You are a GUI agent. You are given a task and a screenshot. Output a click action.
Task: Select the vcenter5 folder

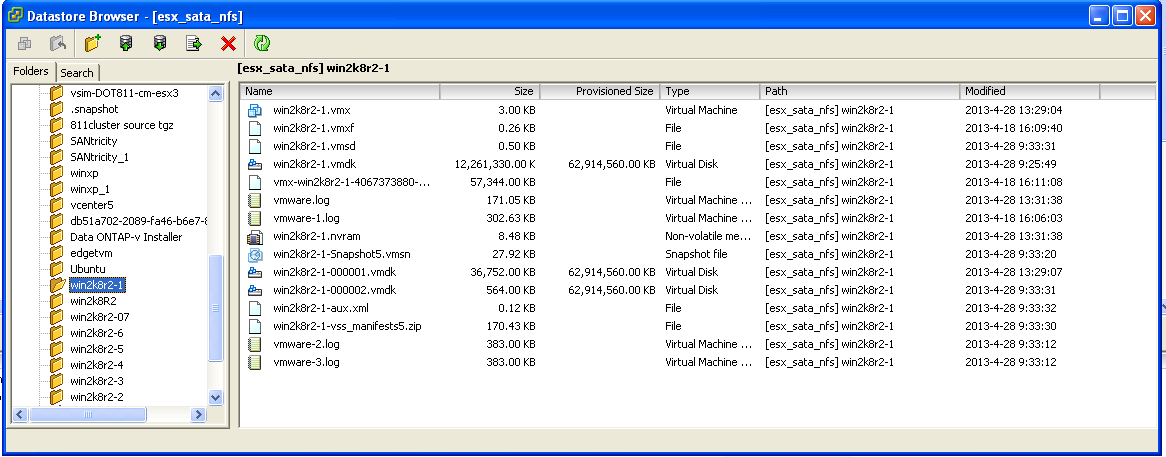click(92, 205)
